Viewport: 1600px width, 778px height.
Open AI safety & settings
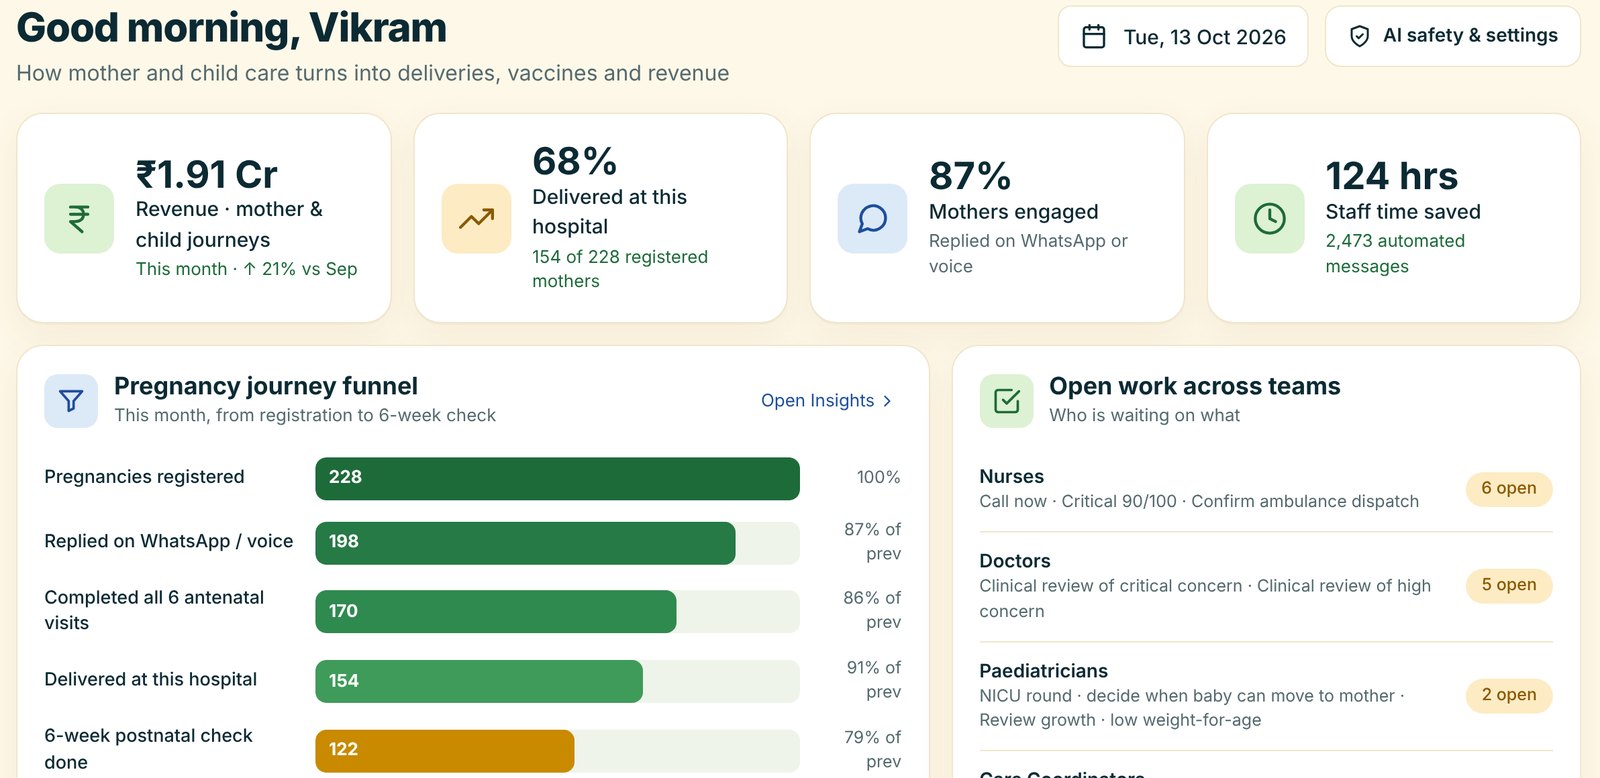pos(1452,36)
